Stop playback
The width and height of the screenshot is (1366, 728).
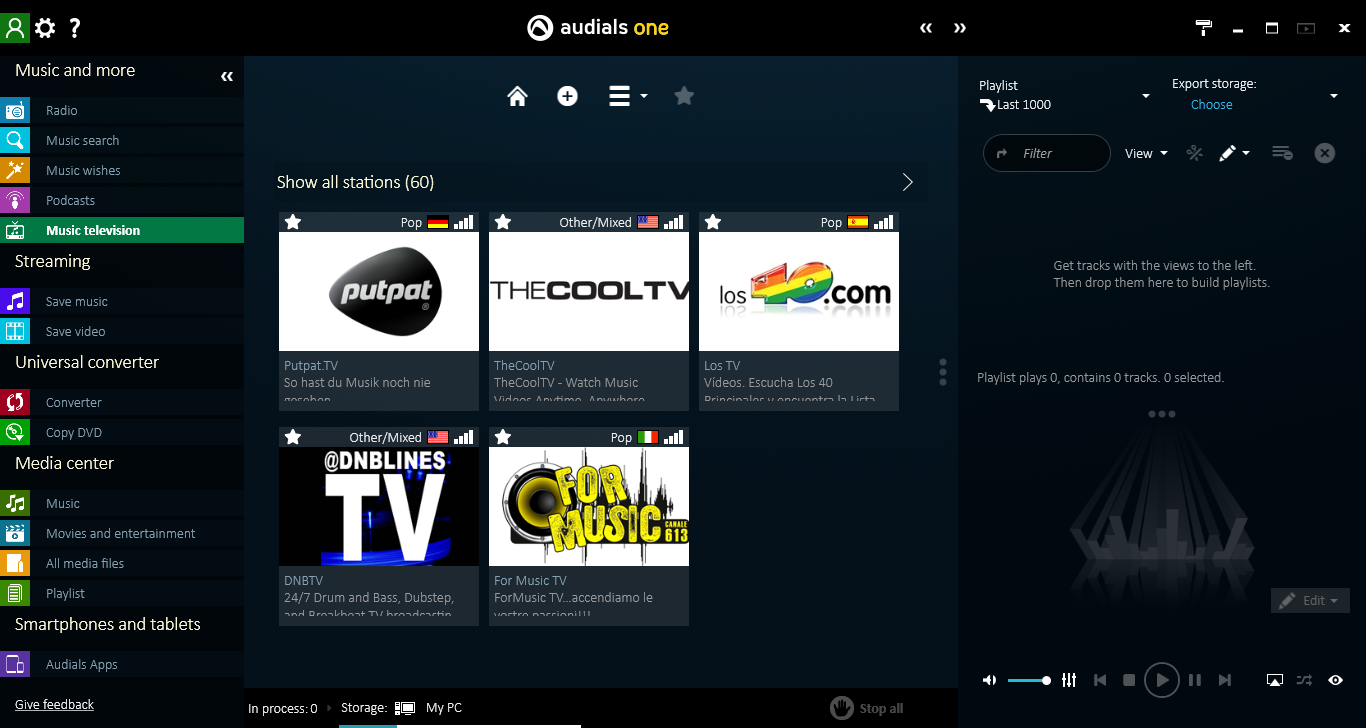1129,680
